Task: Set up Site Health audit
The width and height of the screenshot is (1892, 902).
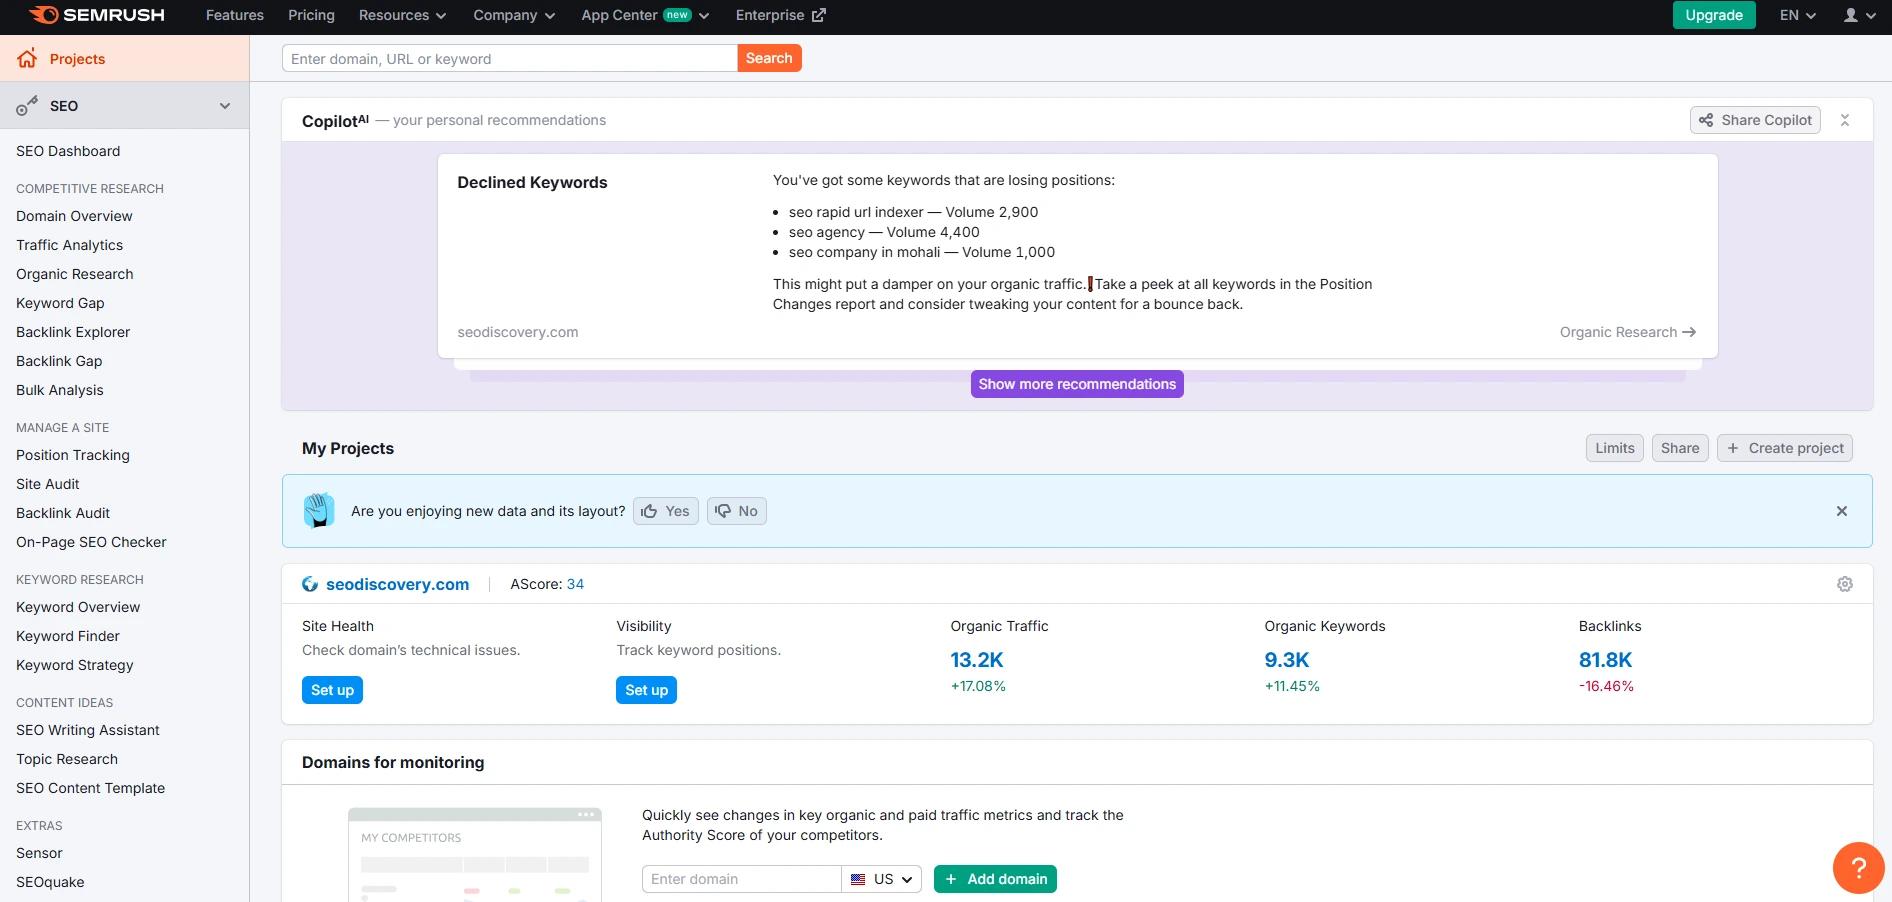Action: (332, 690)
